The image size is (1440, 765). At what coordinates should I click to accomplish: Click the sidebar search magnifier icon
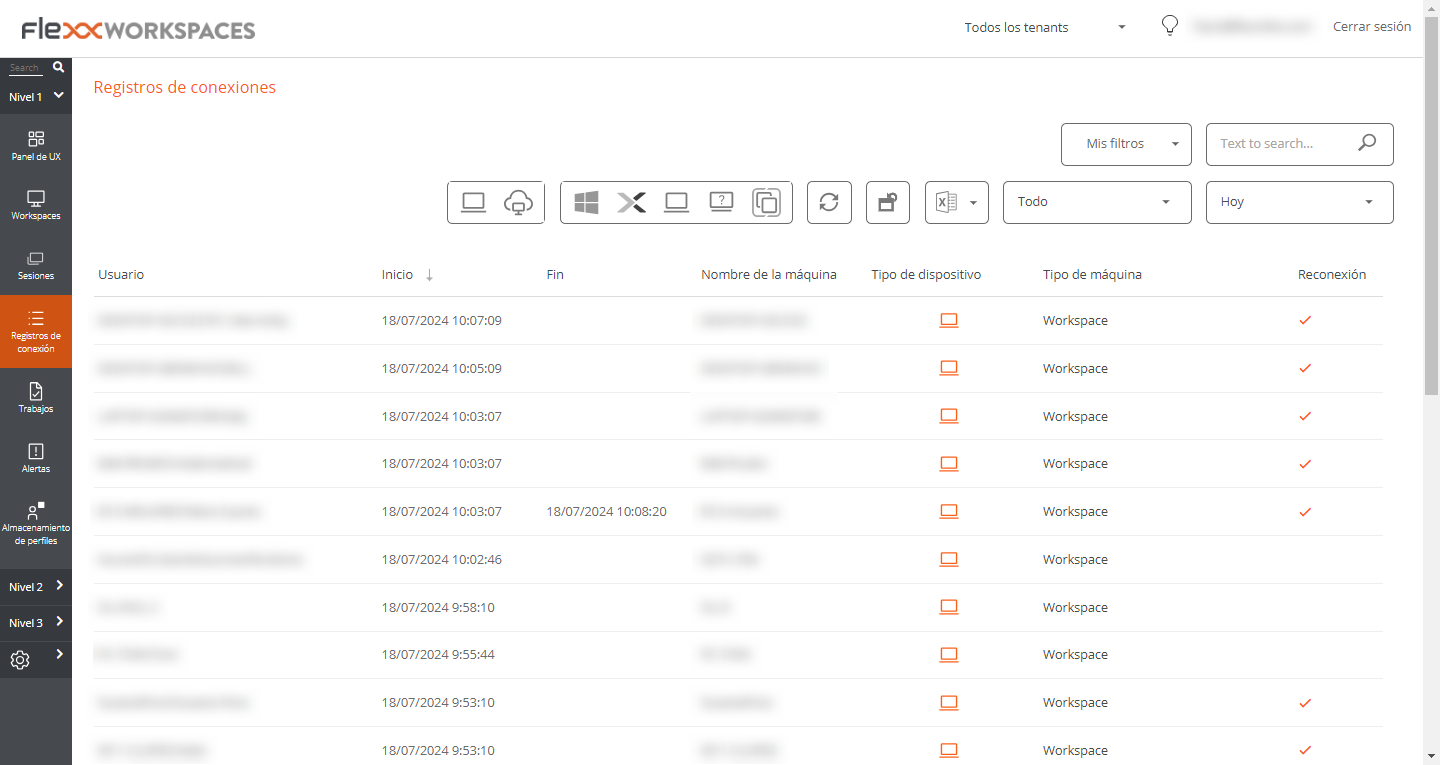58,67
